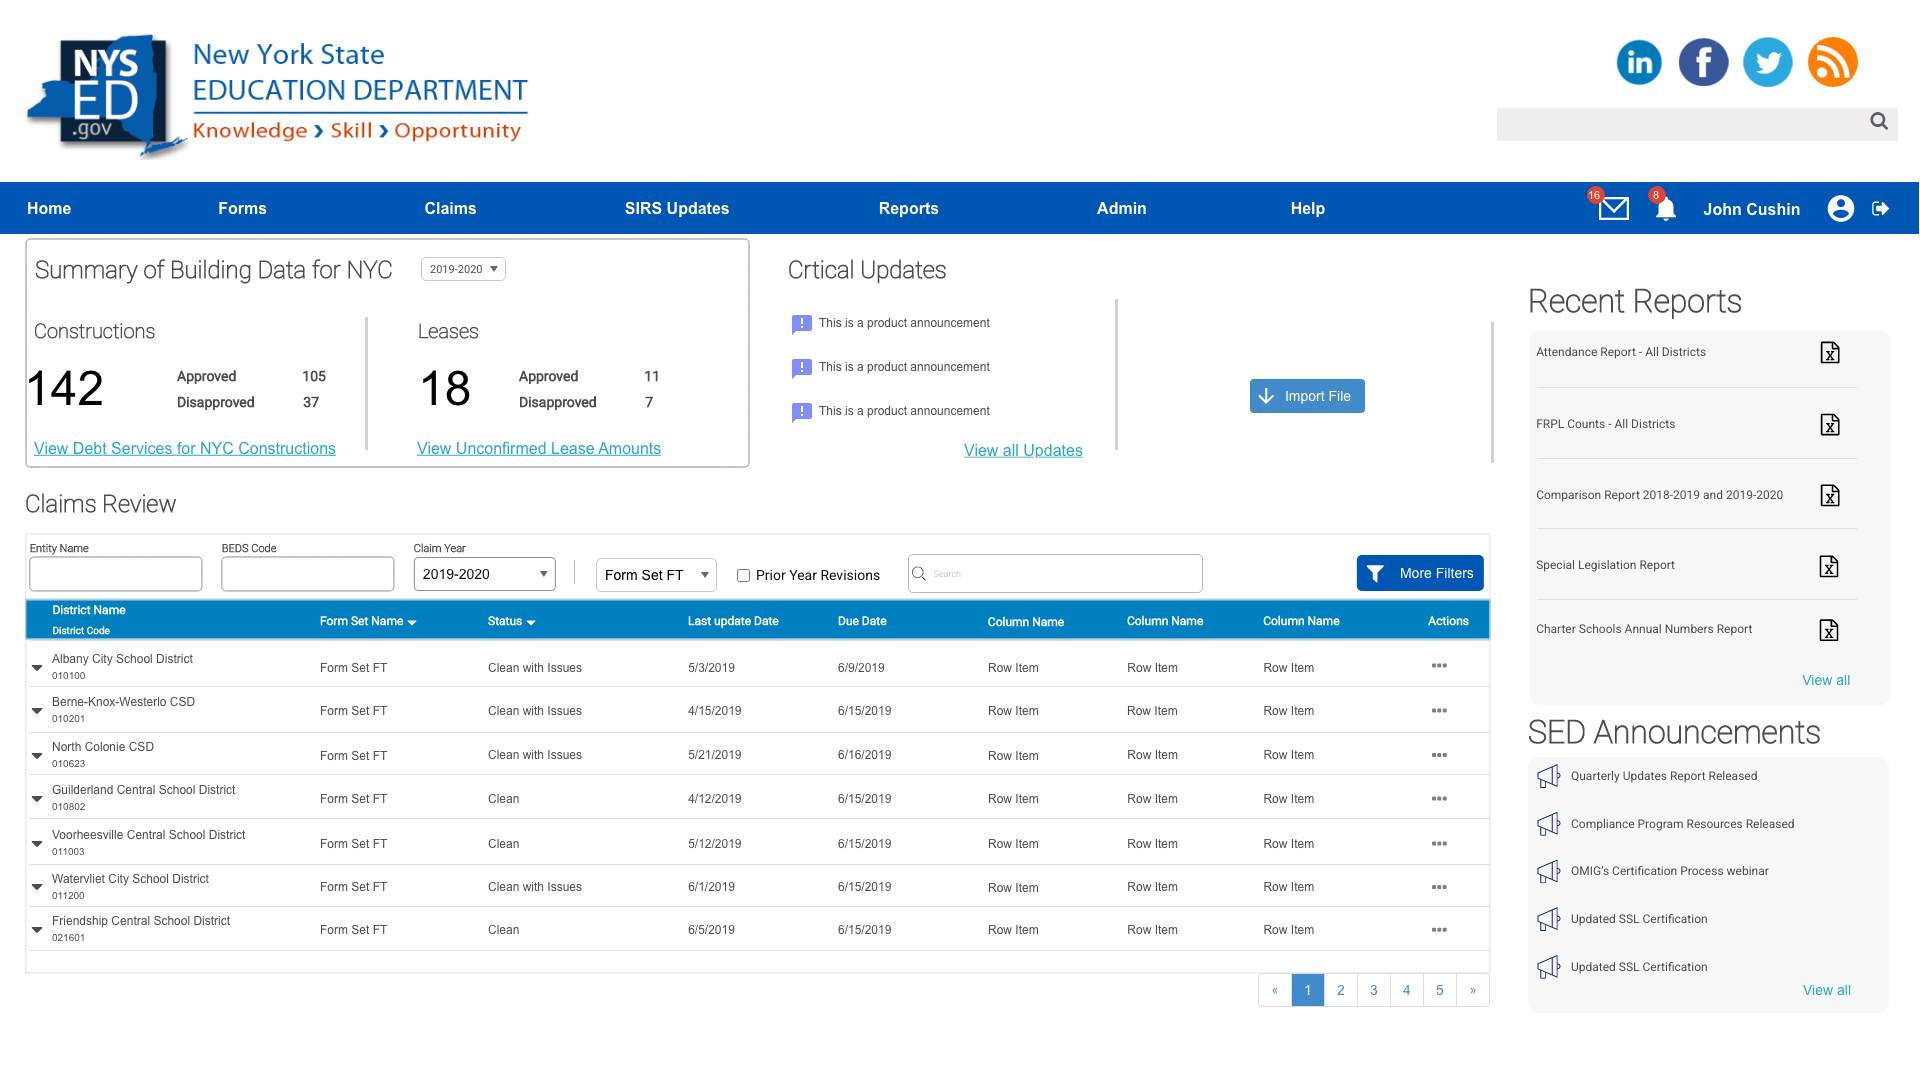Viewport: 1920px width, 1080px height.
Task: Open the Claim Year 2019-2020 dropdown
Action: tap(484, 574)
